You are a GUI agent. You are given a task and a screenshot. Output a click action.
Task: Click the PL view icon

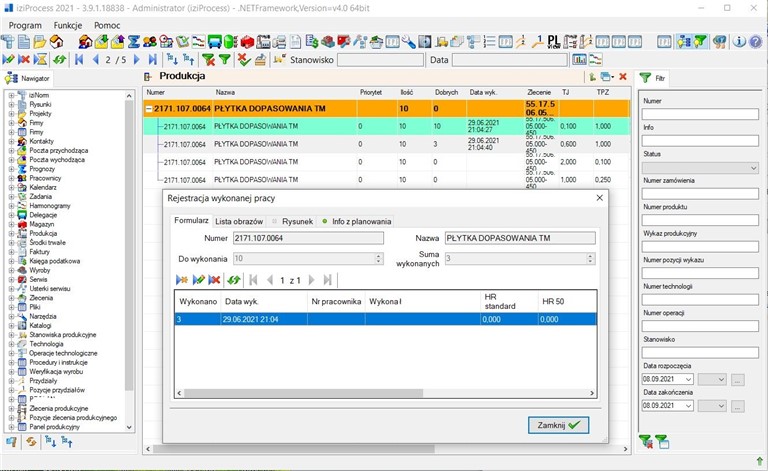tap(553, 42)
